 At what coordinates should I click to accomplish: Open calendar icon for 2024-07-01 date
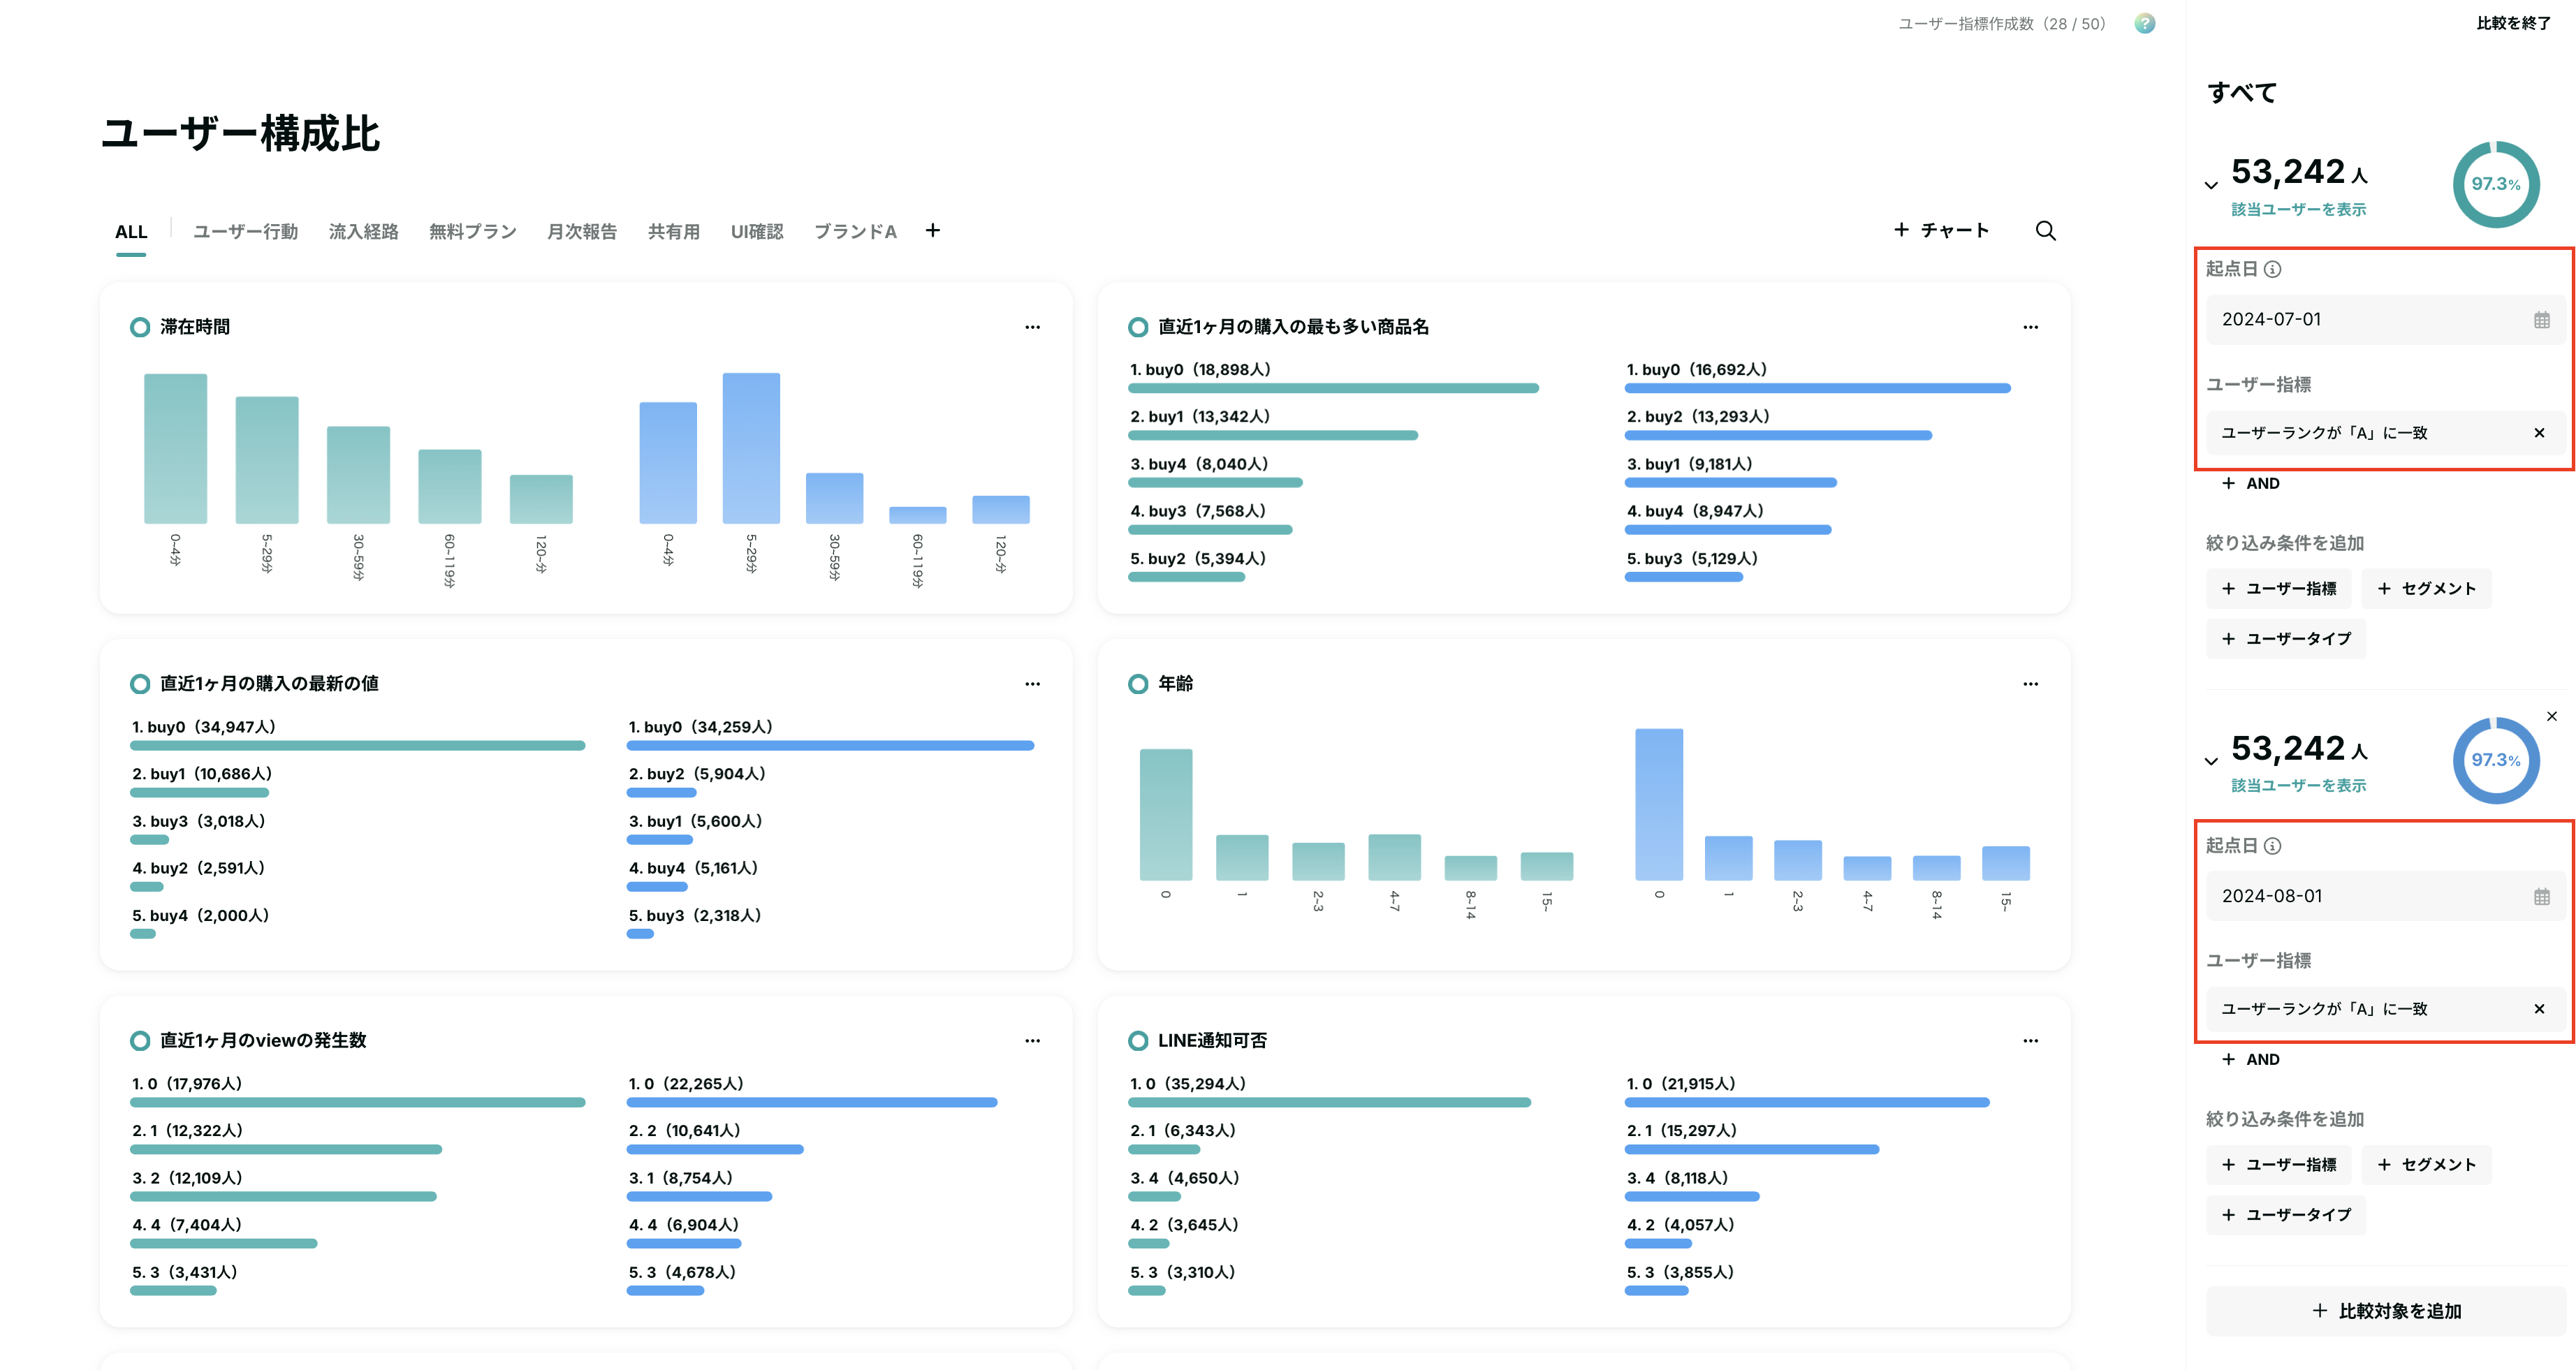click(2541, 320)
